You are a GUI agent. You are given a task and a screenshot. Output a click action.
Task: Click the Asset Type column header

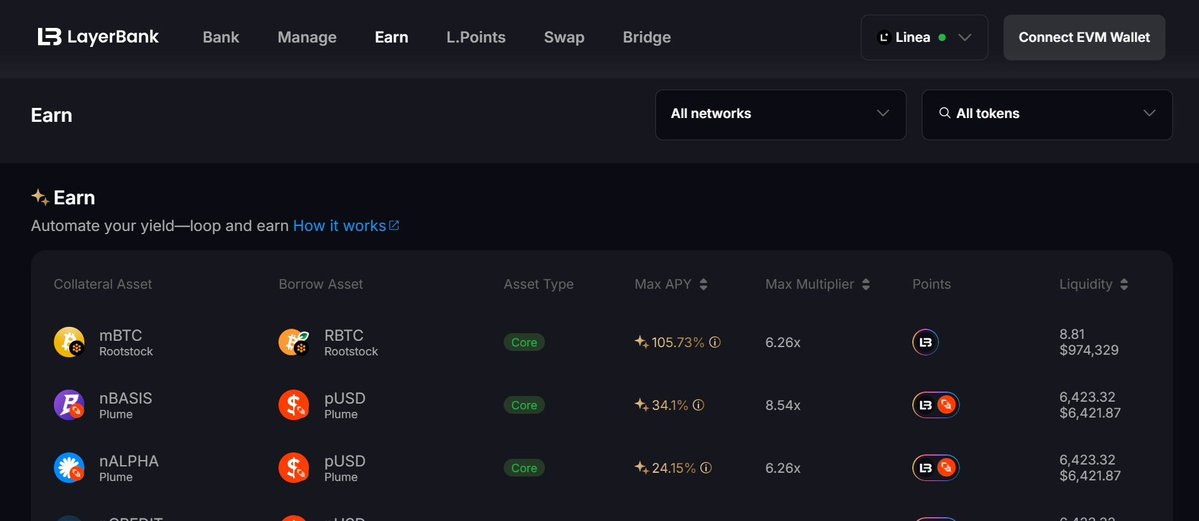point(538,284)
